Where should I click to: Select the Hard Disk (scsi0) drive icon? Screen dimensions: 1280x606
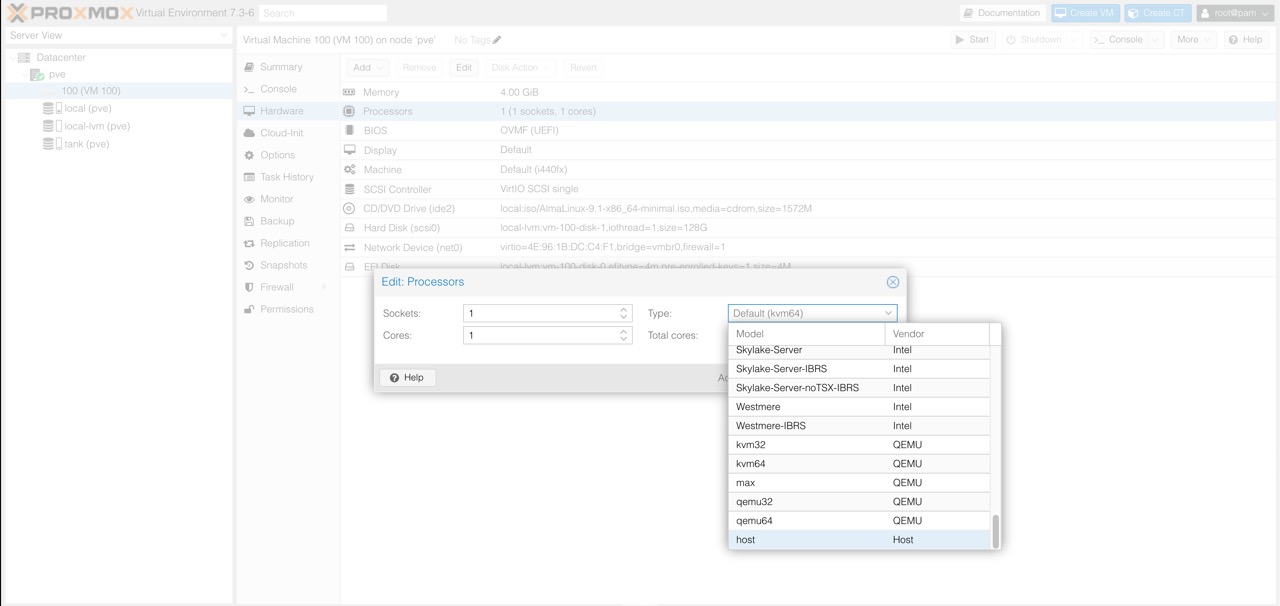point(349,228)
